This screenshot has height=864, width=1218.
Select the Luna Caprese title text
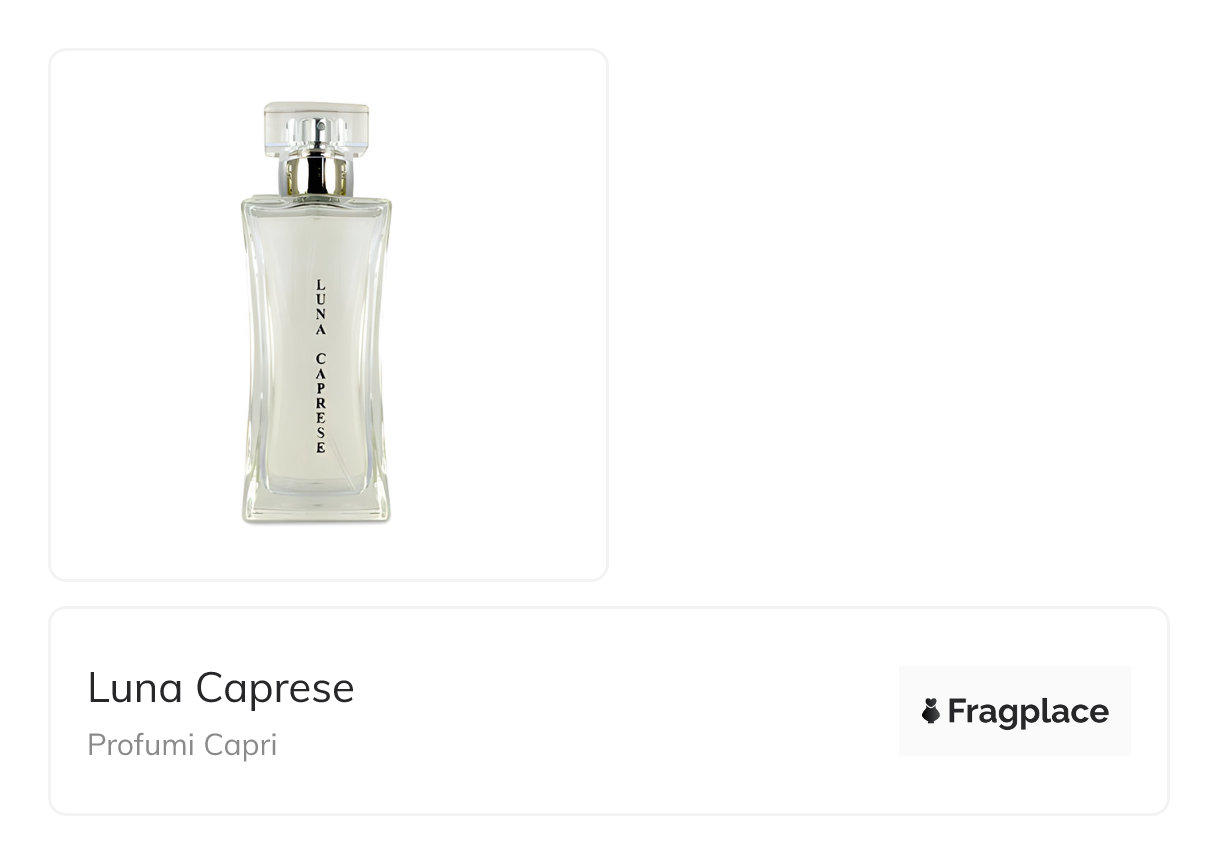tap(221, 688)
